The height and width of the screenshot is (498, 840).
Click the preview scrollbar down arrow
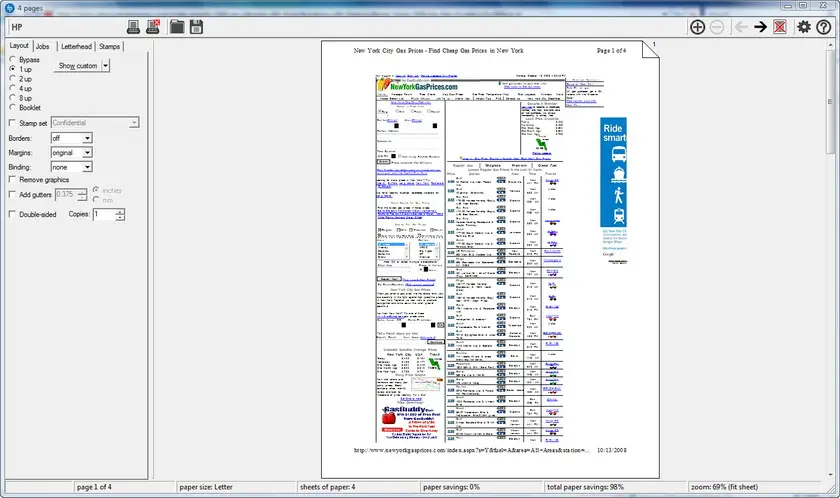point(830,474)
